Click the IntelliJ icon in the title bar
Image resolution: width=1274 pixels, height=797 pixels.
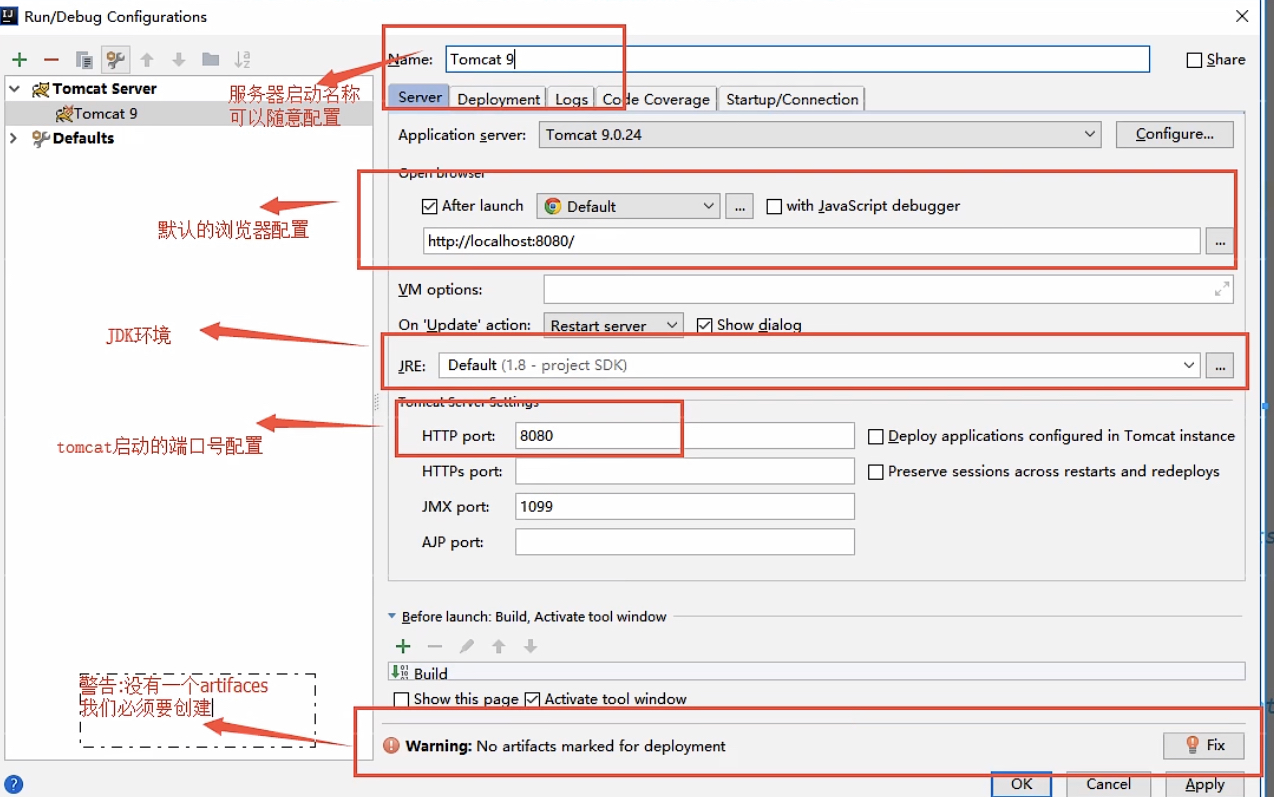[10, 15]
